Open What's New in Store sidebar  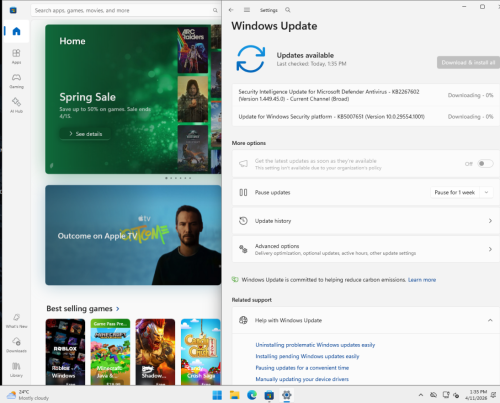pyautogui.click(x=16, y=321)
